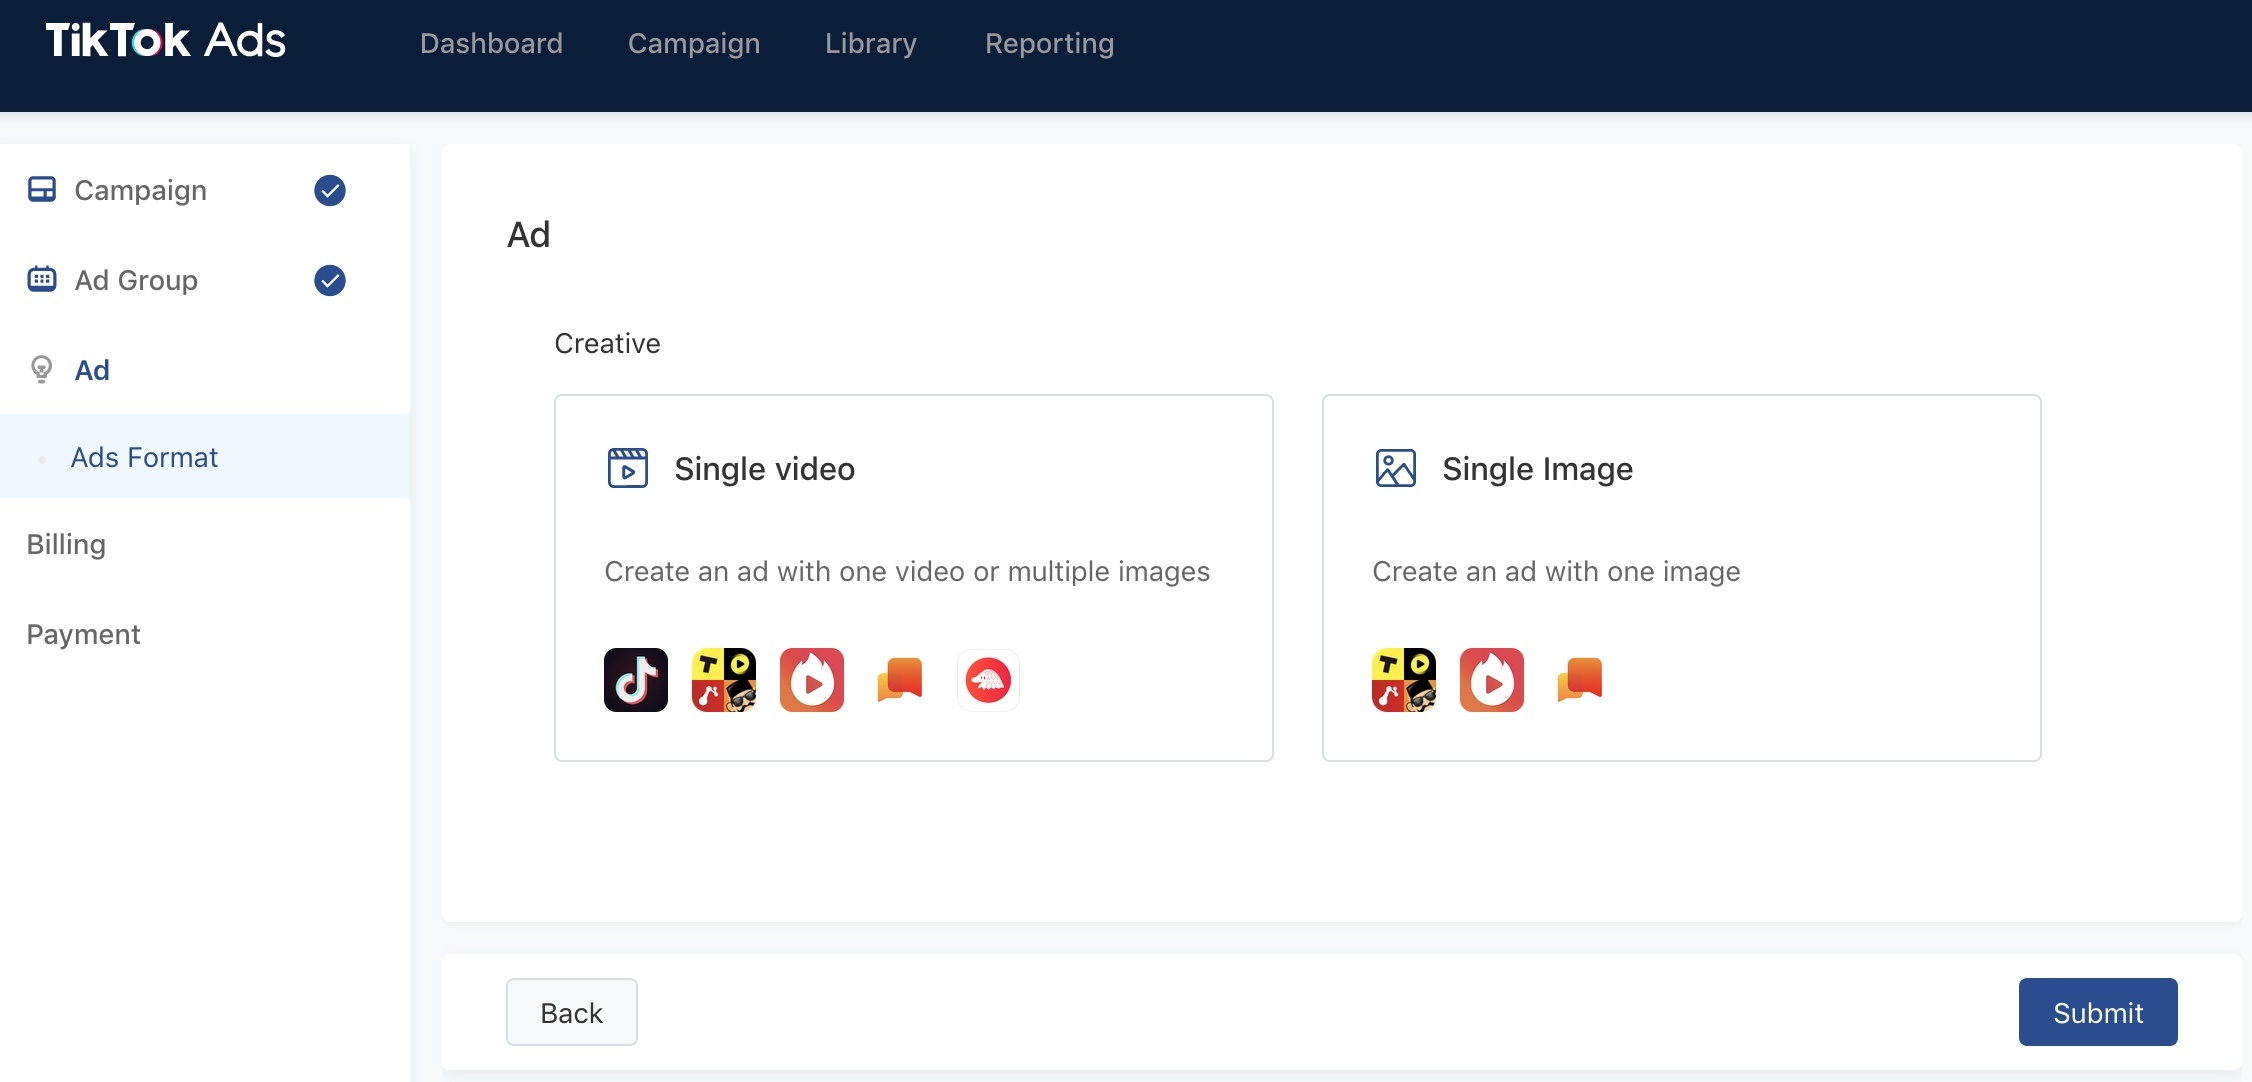2252x1082 pixels.
Task: Choose the Single Image format title
Action: 1538,469
